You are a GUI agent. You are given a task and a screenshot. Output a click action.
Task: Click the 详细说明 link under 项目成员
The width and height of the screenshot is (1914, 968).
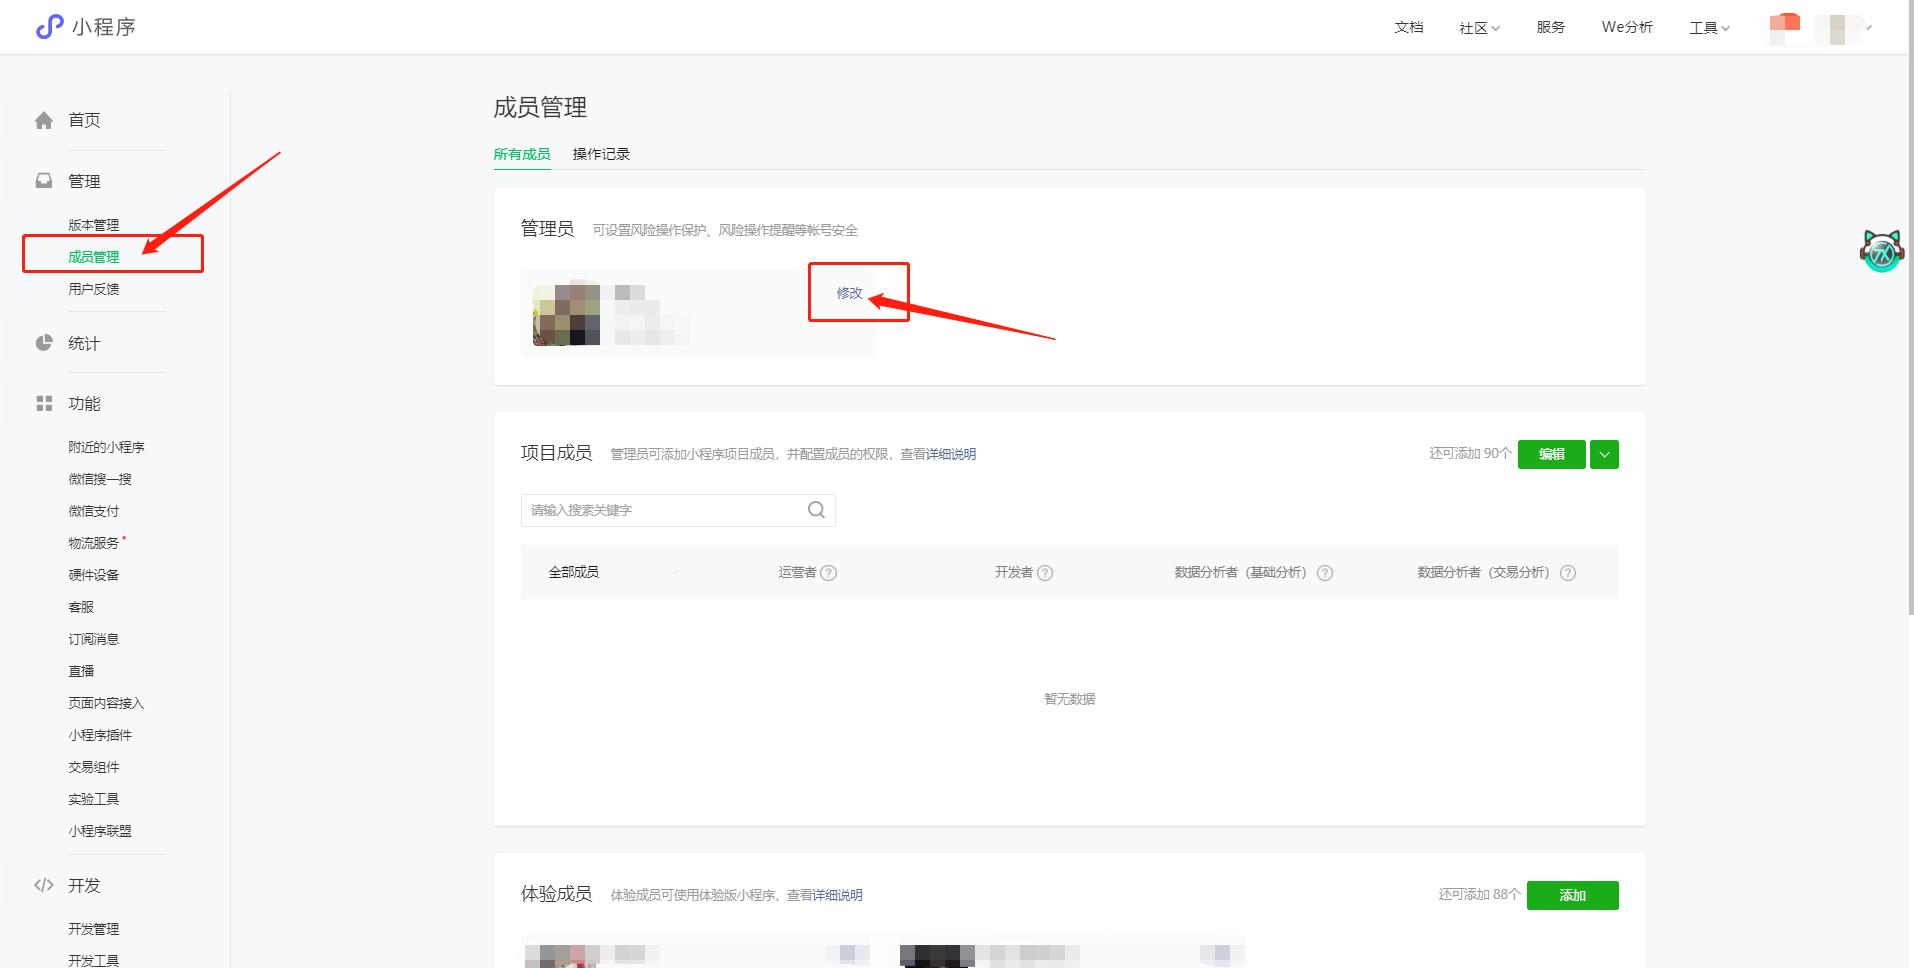click(x=951, y=454)
